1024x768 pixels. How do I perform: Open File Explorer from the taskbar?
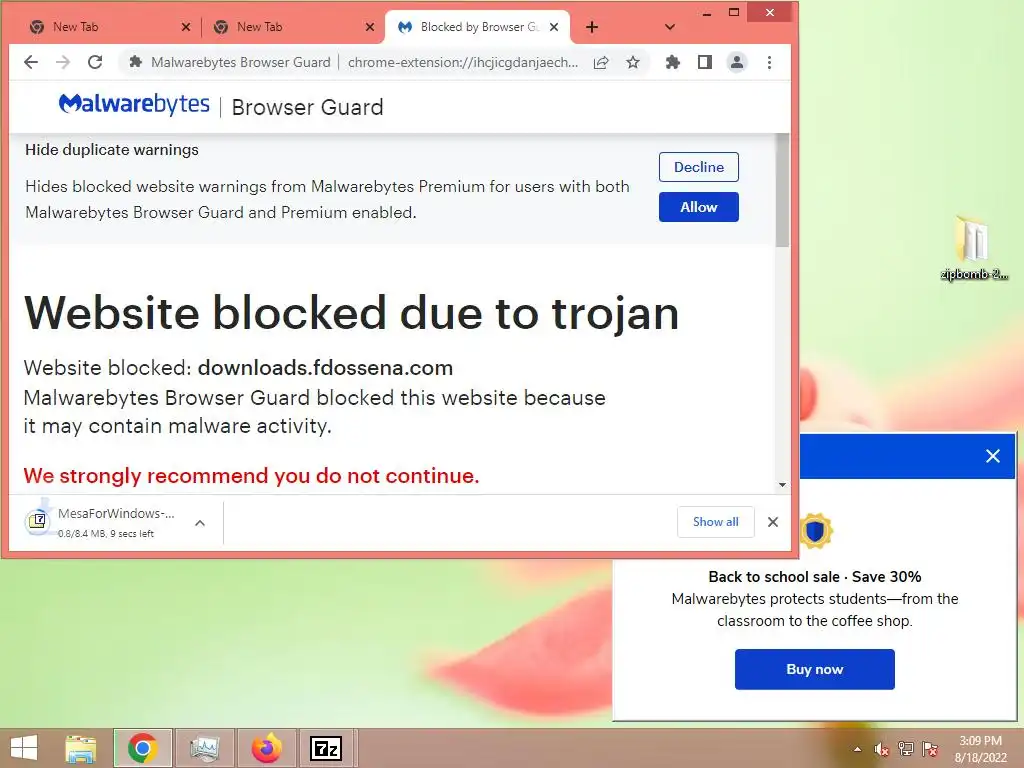(81, 748)
